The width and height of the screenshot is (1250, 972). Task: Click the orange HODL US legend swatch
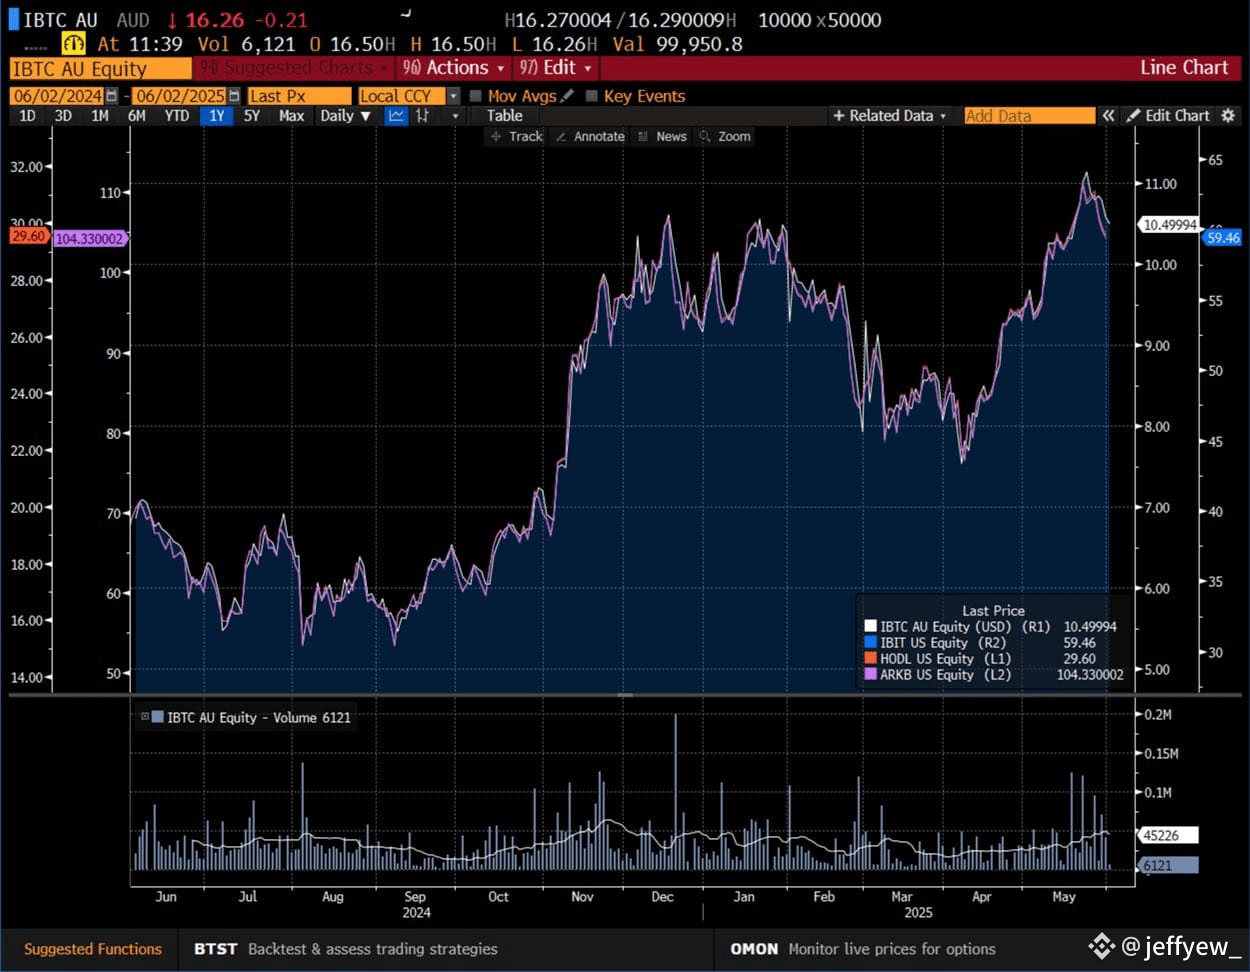pos(870,659)
